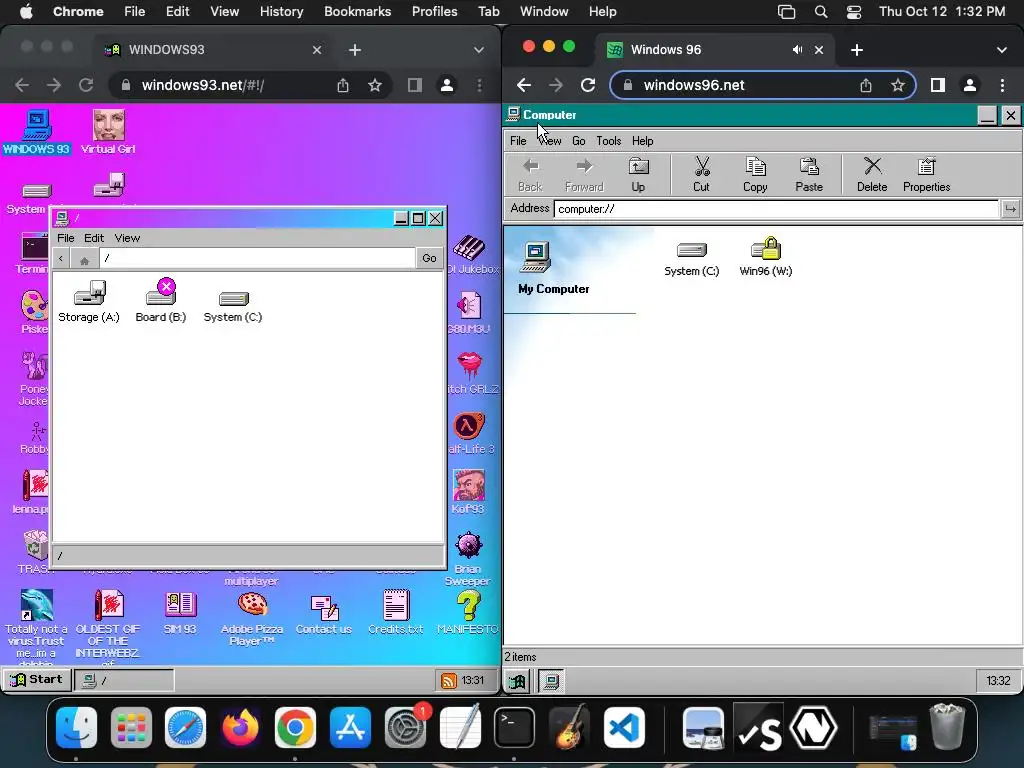1024x768 pixels.
Task: Open System (C:) in Windows 96 Computer
Action: pyautogui.click(x=692, y=259)
